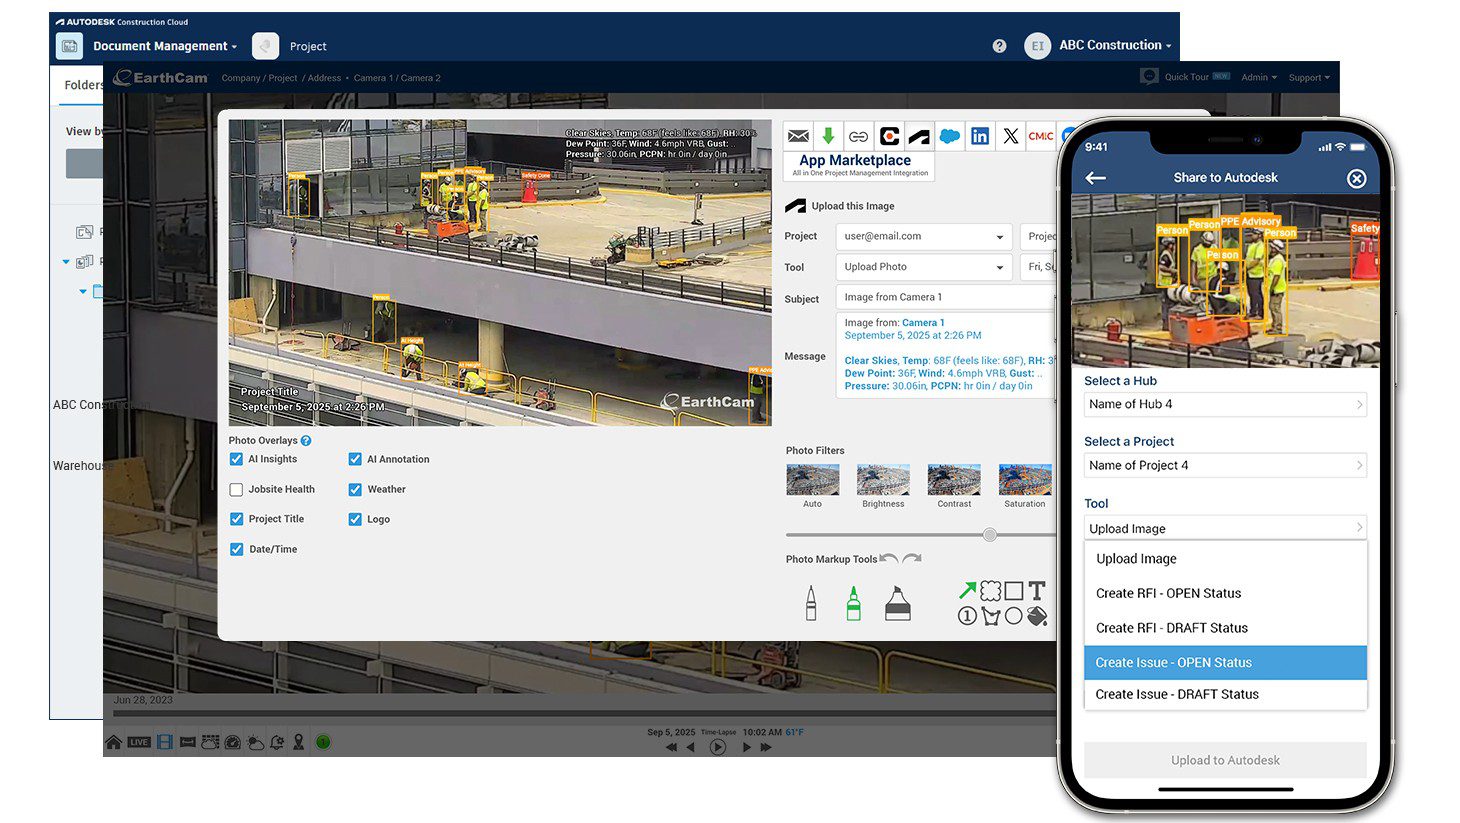This screenshot has width=1460, height=823.
Task: Click the Upload to Autodesk button
Action: [x=1225, y=760]
